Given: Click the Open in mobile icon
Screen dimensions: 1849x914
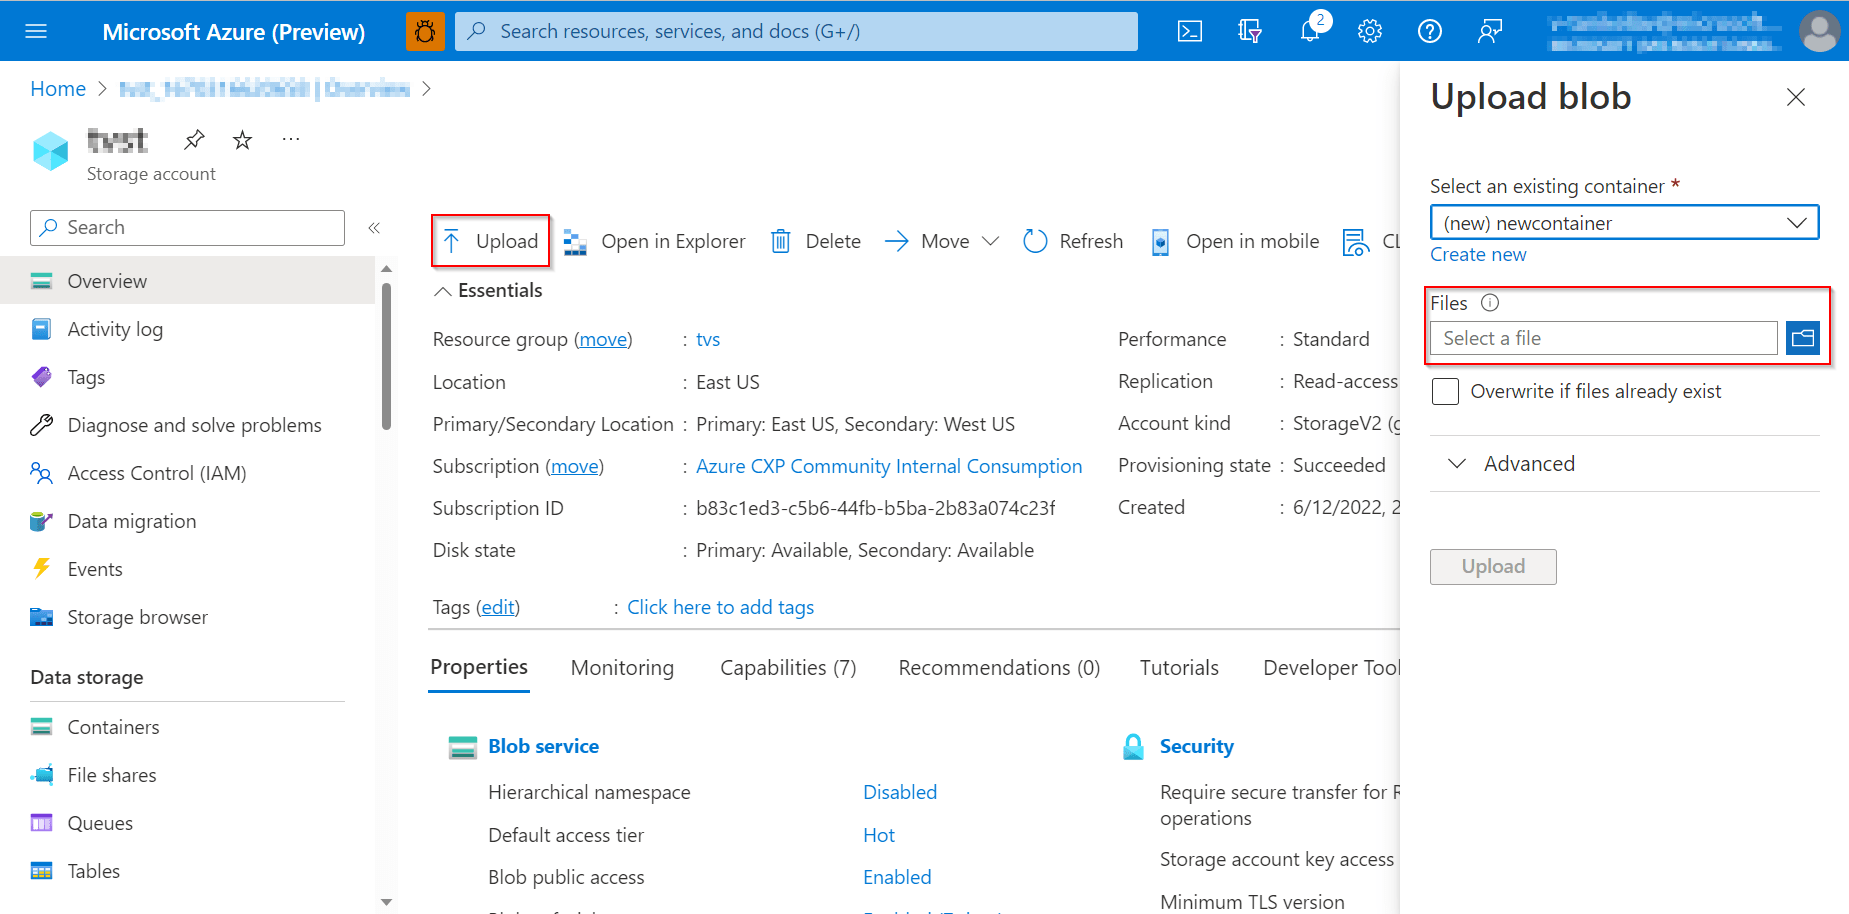Looking at the screenshot, I should point(1159,240).
